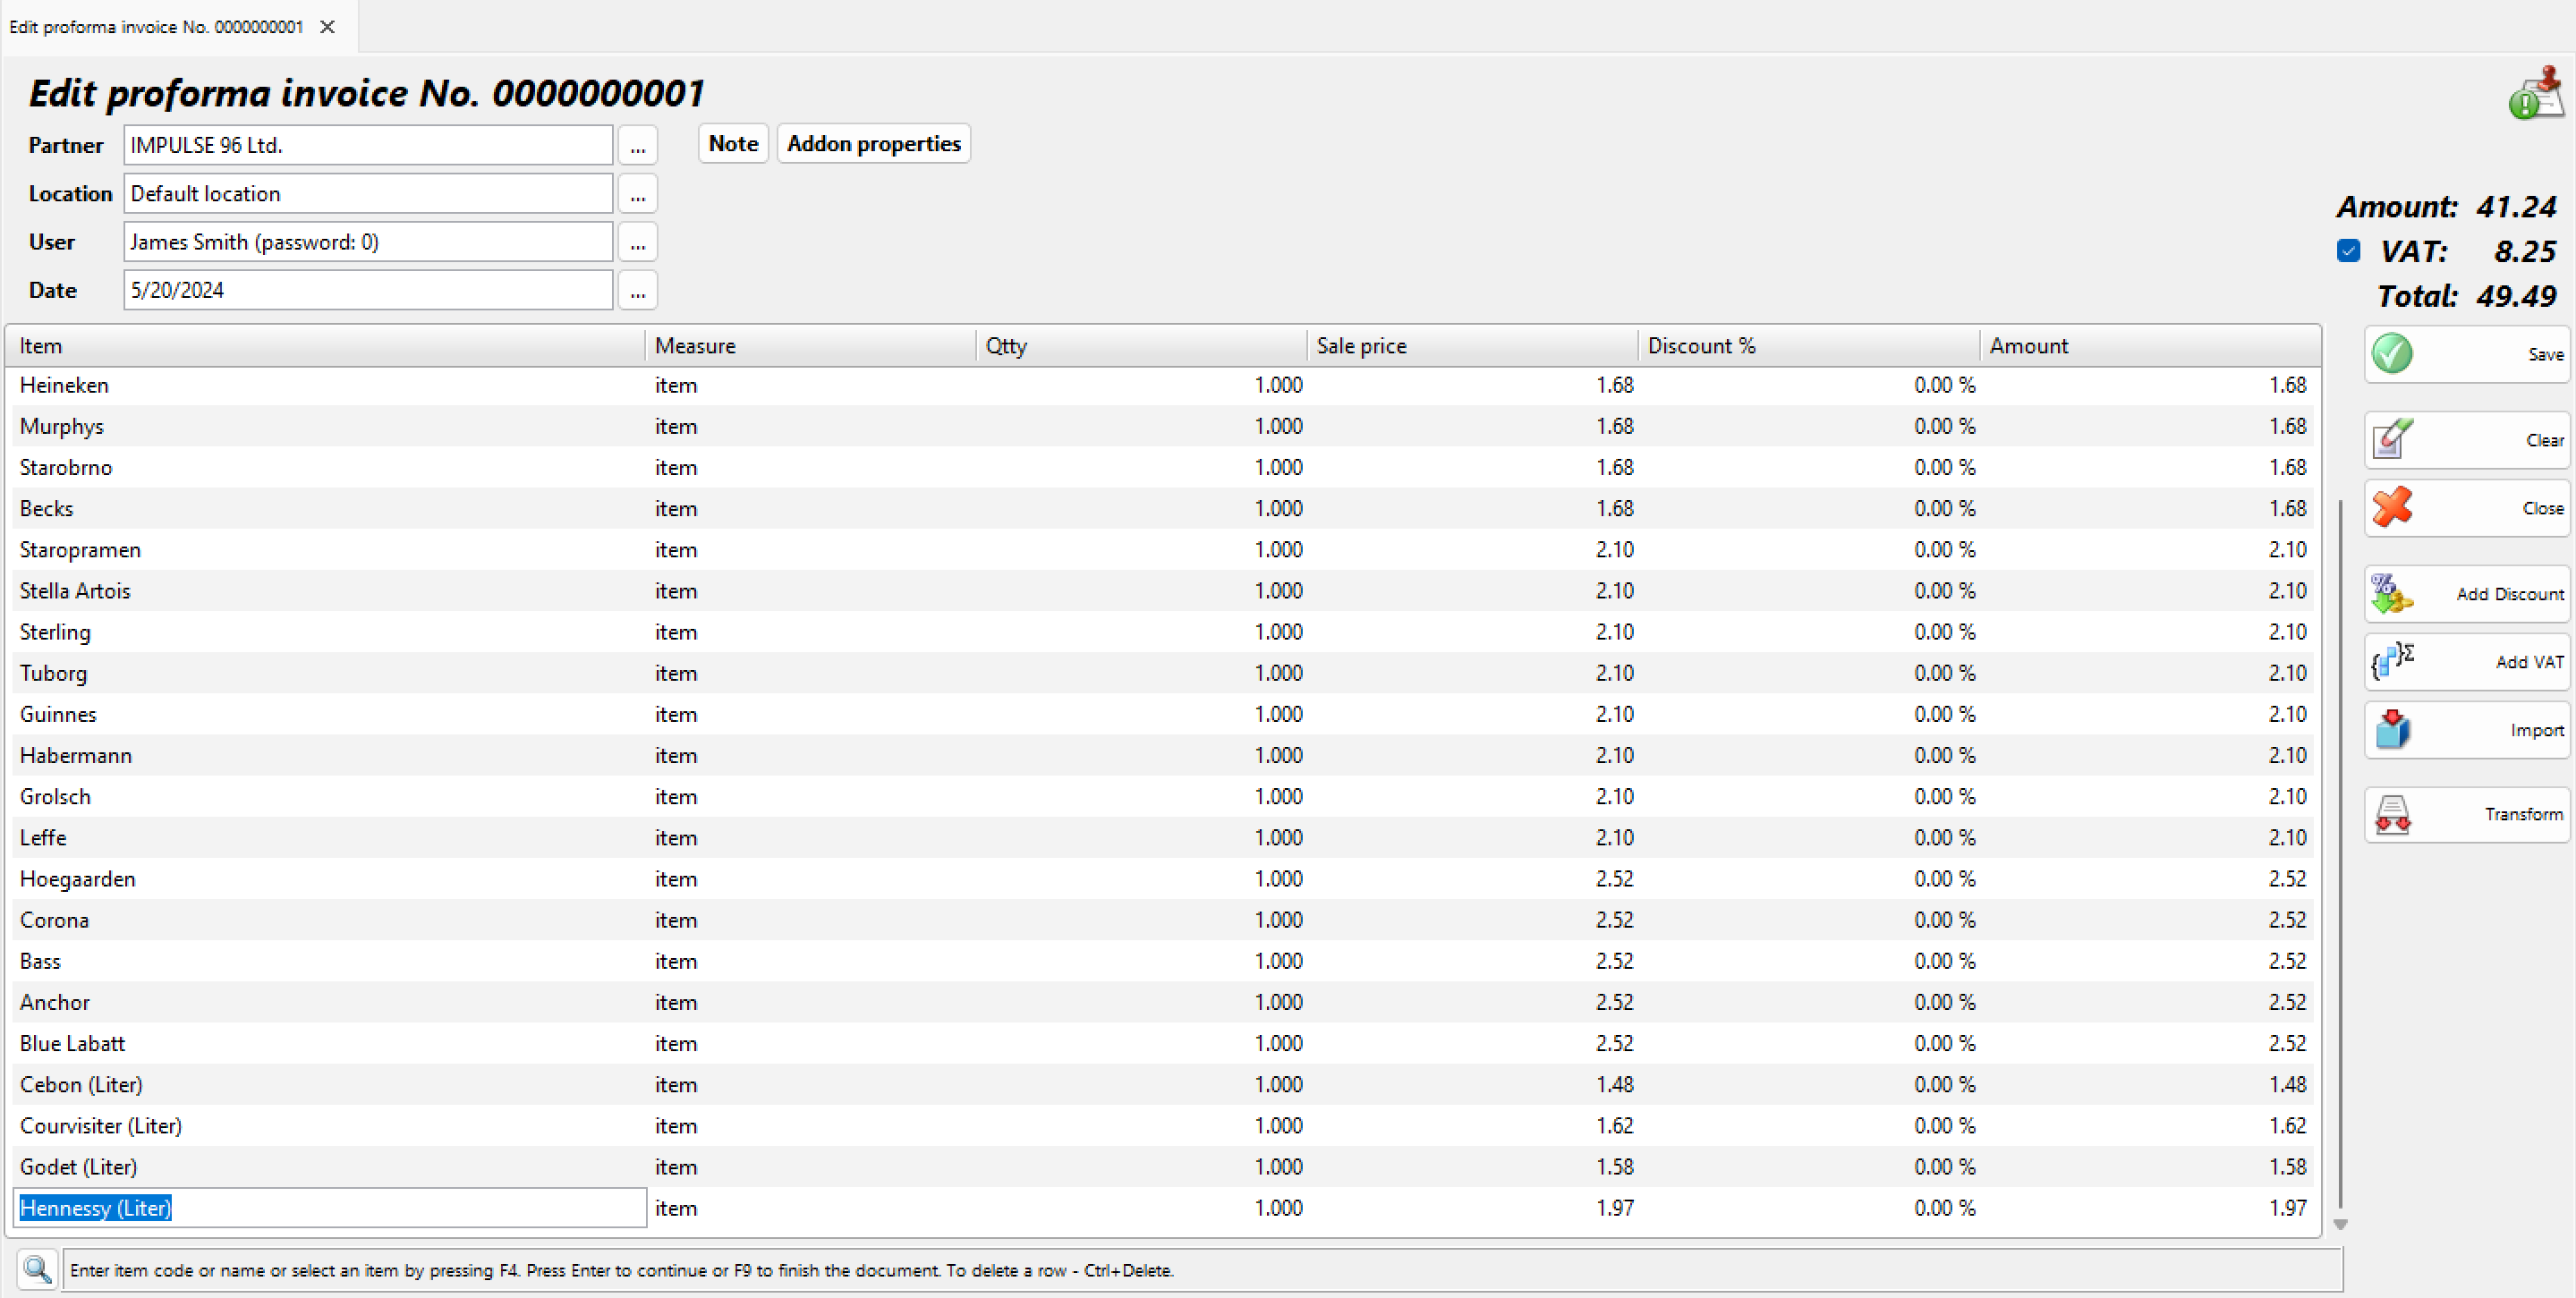
Task: Open Addon properties
Action: pos(873,144)
